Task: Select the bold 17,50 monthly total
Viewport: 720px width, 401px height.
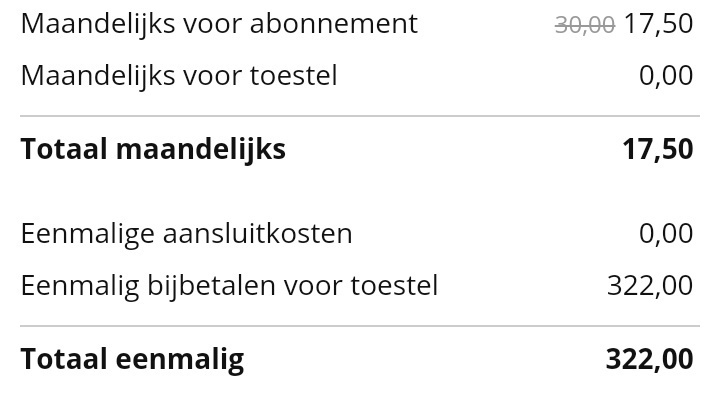Action: (658, 149)
